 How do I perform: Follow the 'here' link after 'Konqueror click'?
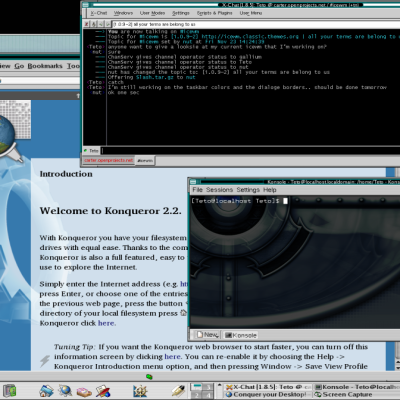point(106,323)
